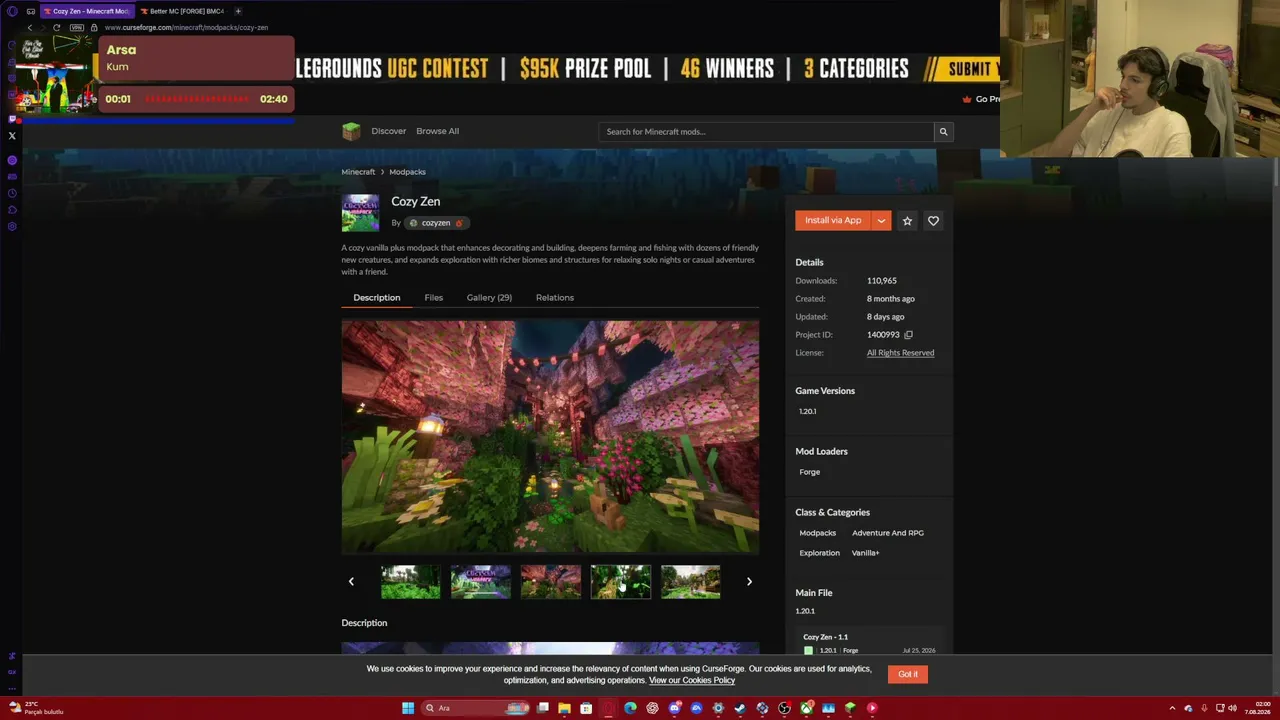The height and width of the screenshot is (720, 1280).
Task: Open the Exploration category tag
Action: tap(819, 553)
